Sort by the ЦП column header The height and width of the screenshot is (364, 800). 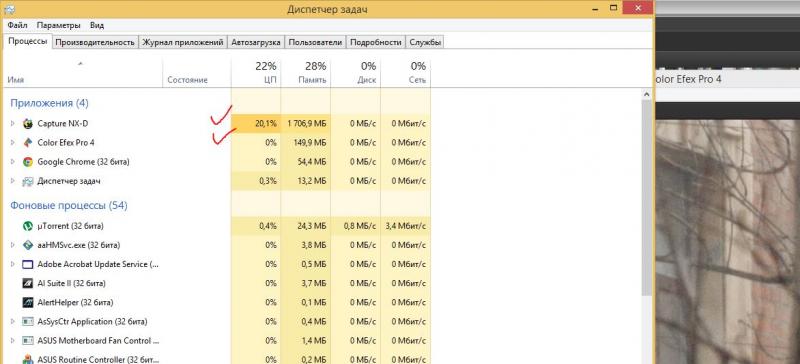[256, 72]
